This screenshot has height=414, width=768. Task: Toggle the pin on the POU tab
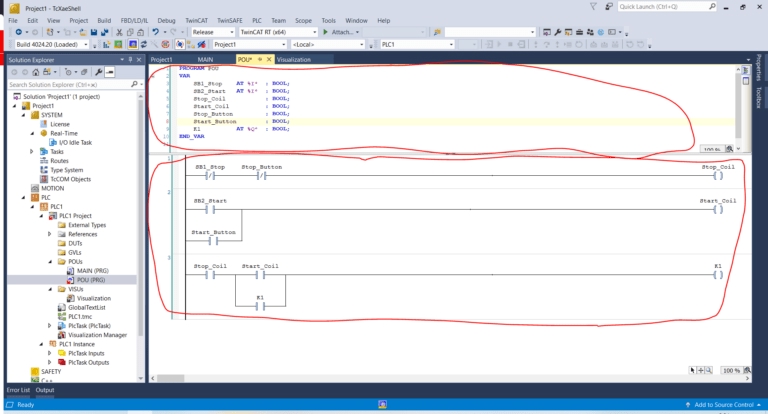(x=260, y=60)
